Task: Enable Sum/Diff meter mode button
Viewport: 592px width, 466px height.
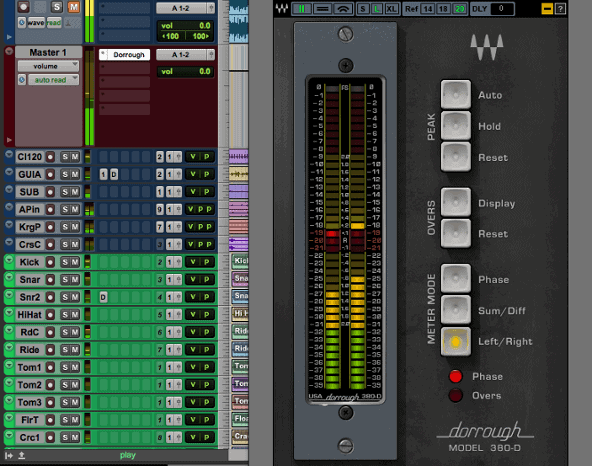Action: coord(456,310)
